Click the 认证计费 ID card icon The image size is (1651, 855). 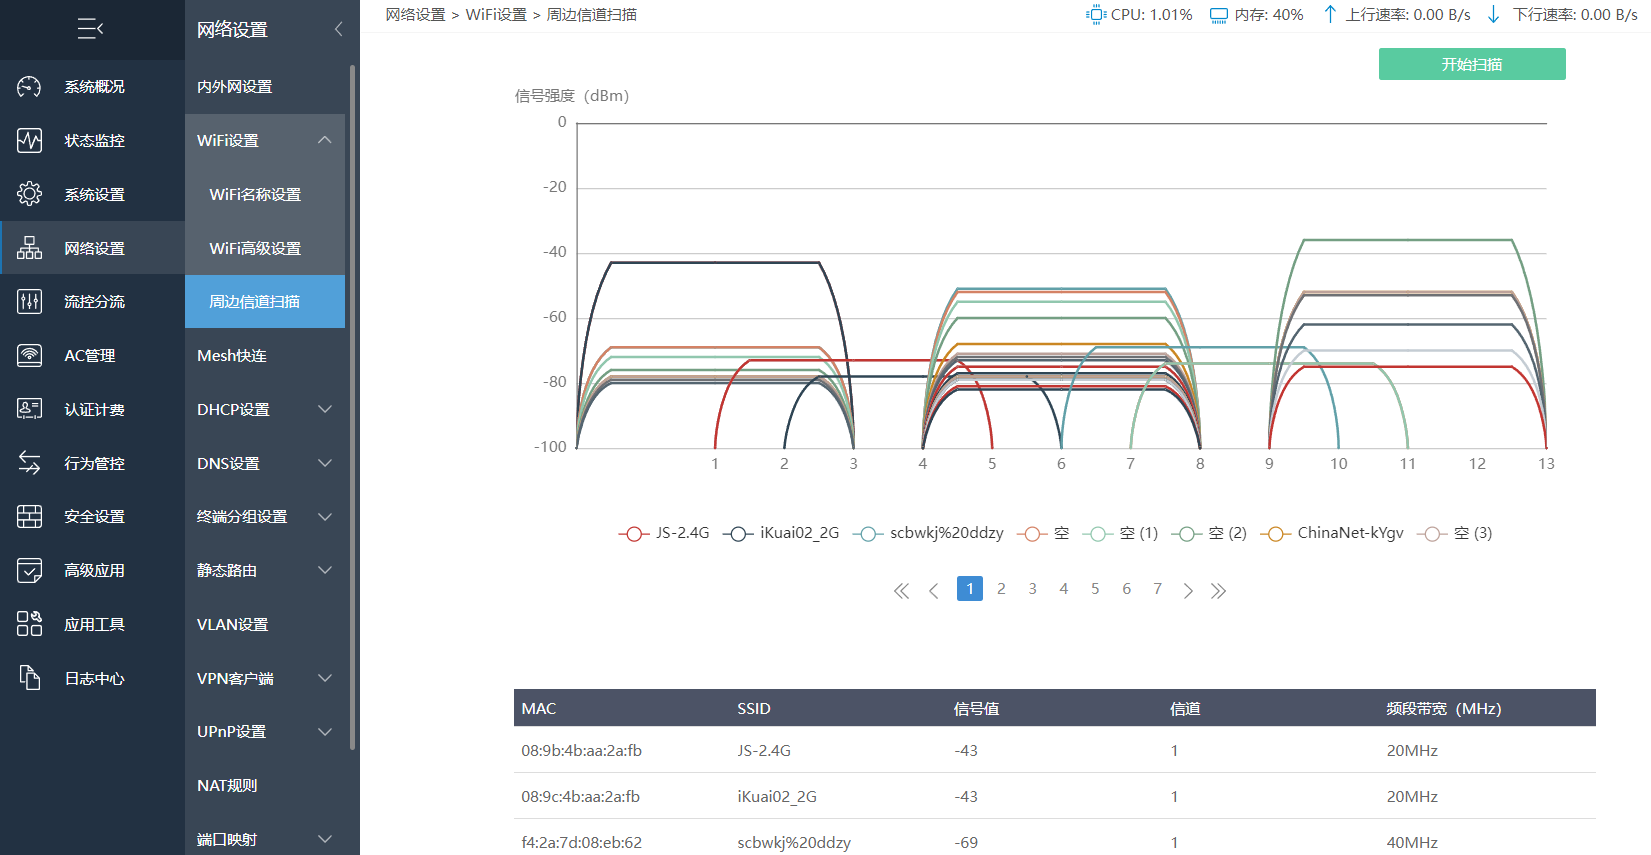point(29,409)
